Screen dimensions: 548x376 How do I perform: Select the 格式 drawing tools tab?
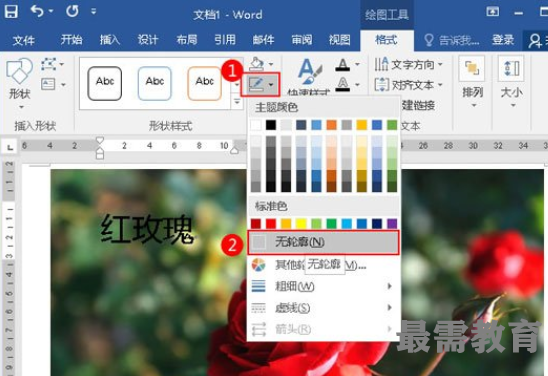pyautogui.click(x=386, y=40)
